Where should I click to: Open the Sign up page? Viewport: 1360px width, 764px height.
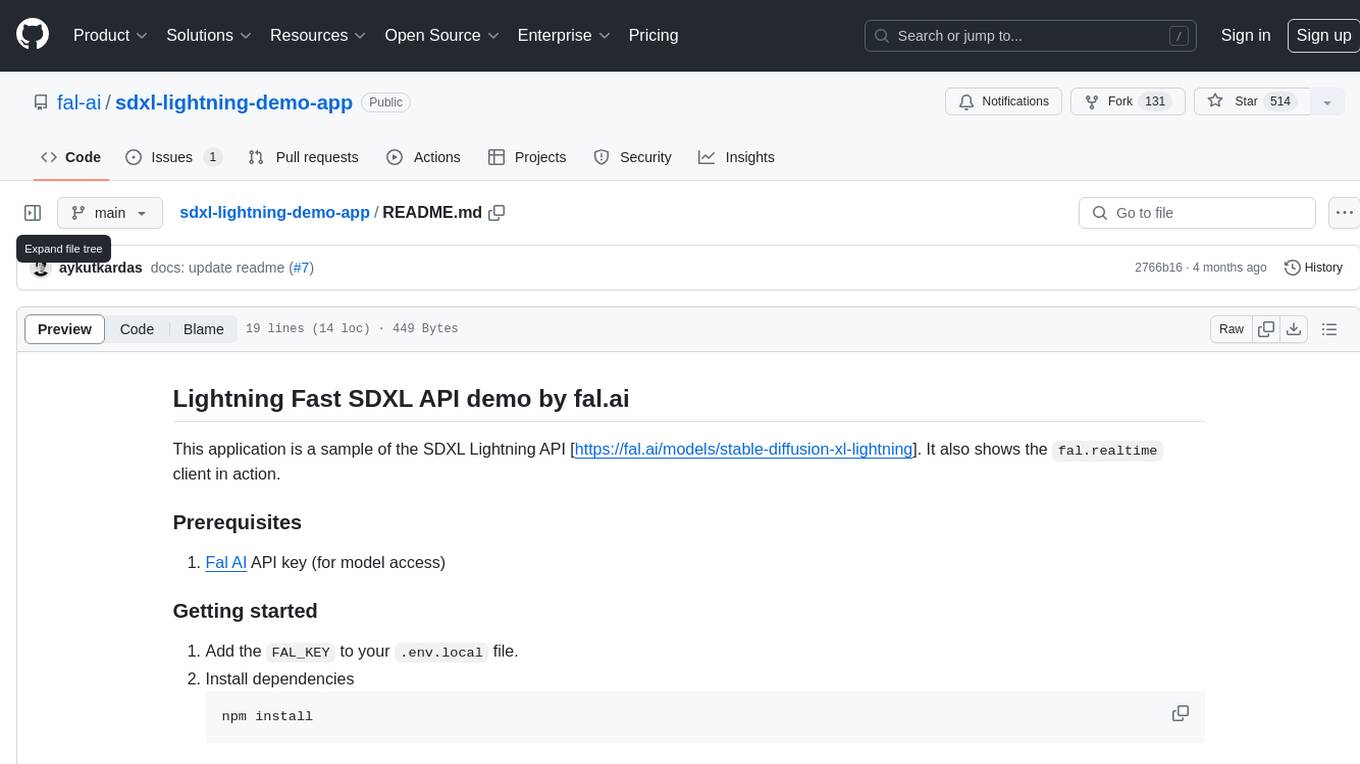point(1323,35)
